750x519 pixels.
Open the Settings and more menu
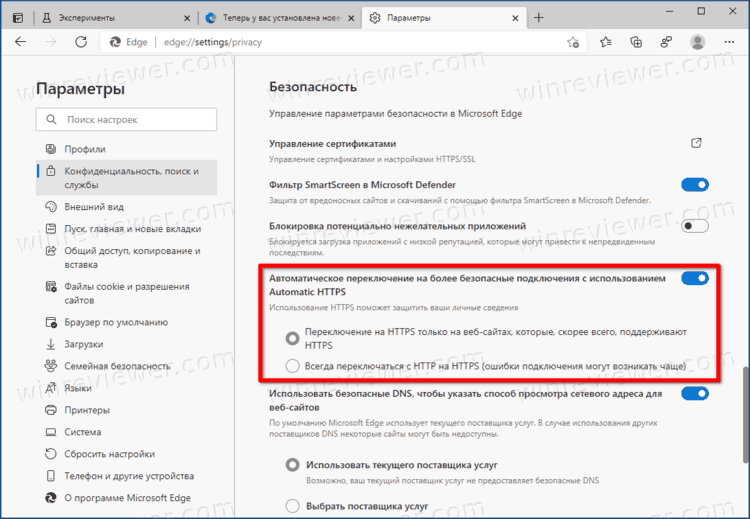[729, 42]
